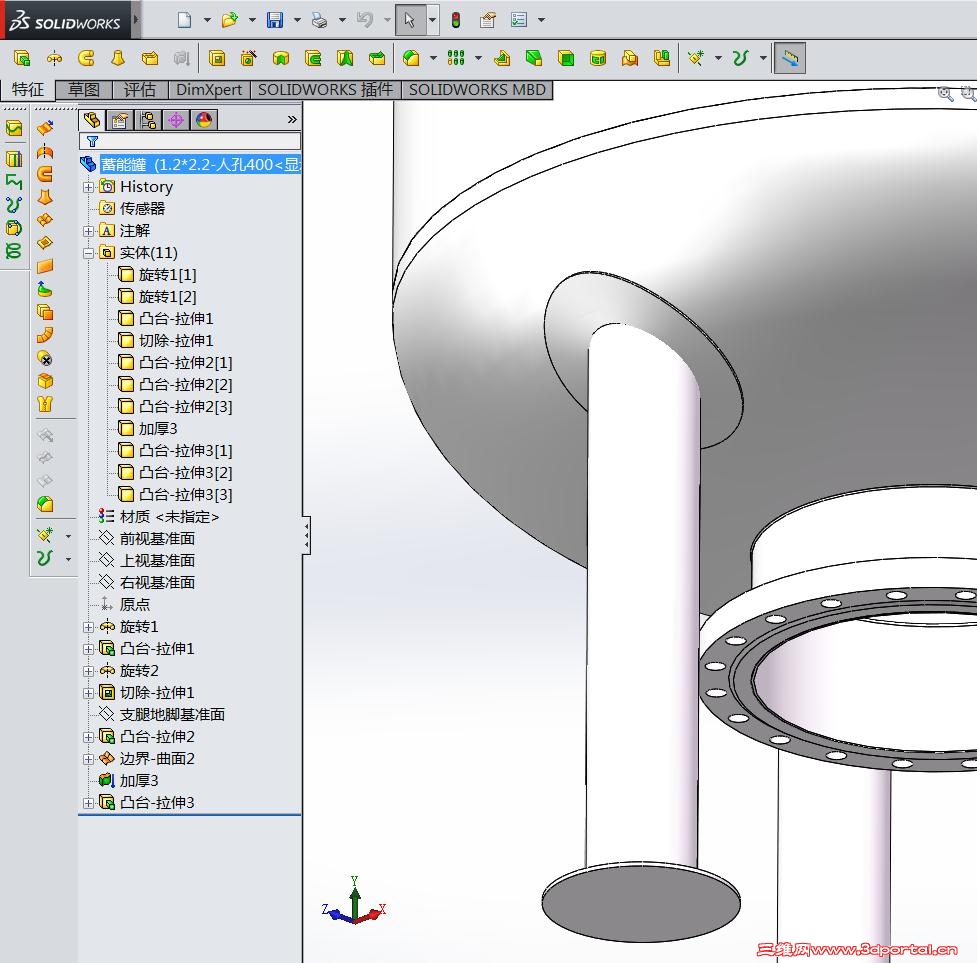Open the Select tool dropdown arrow
Viewport: 977px width, 963px height.
pyautogui.click(x=432, y=20)
